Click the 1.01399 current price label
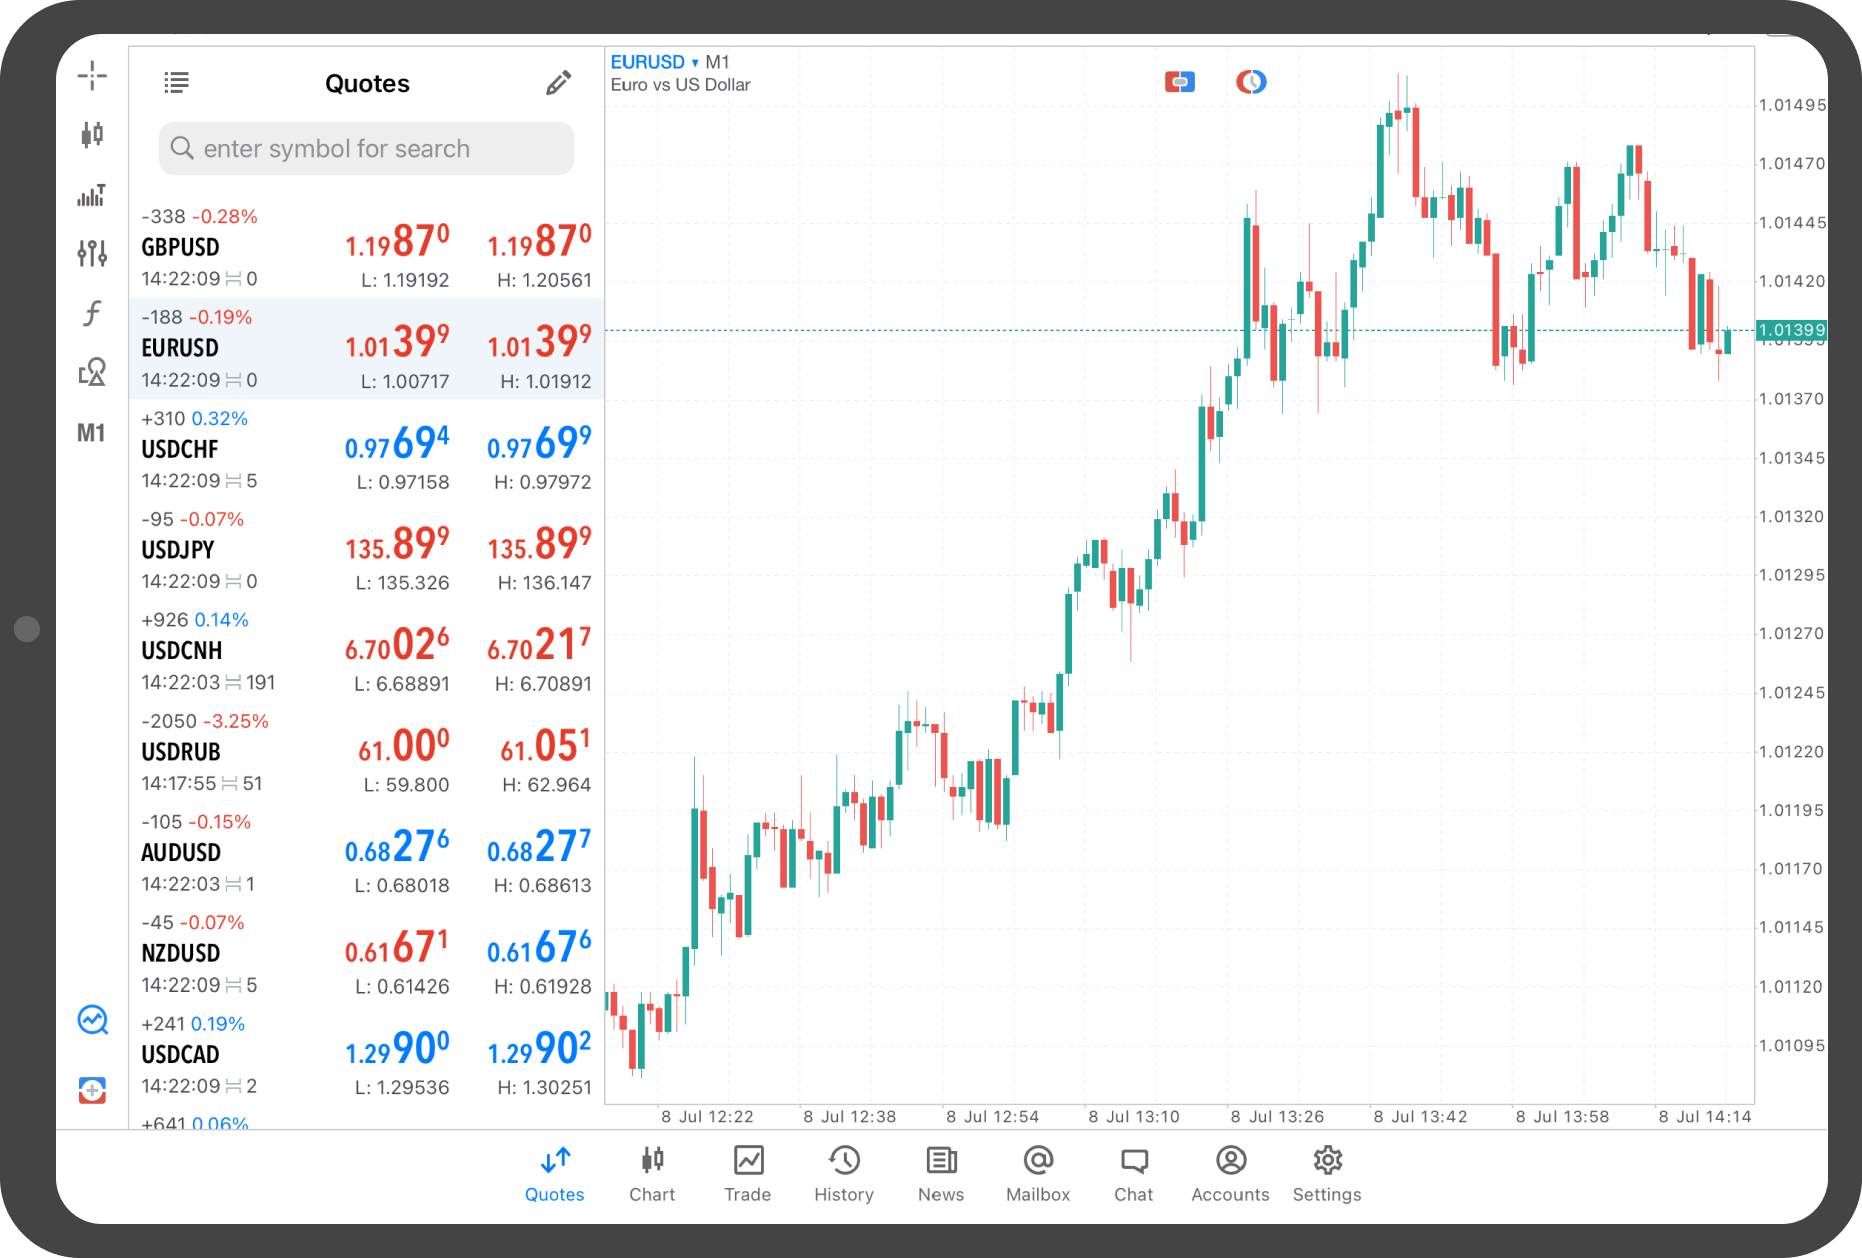This screenshot has width=1862, height=1258. click(1791, 330)
